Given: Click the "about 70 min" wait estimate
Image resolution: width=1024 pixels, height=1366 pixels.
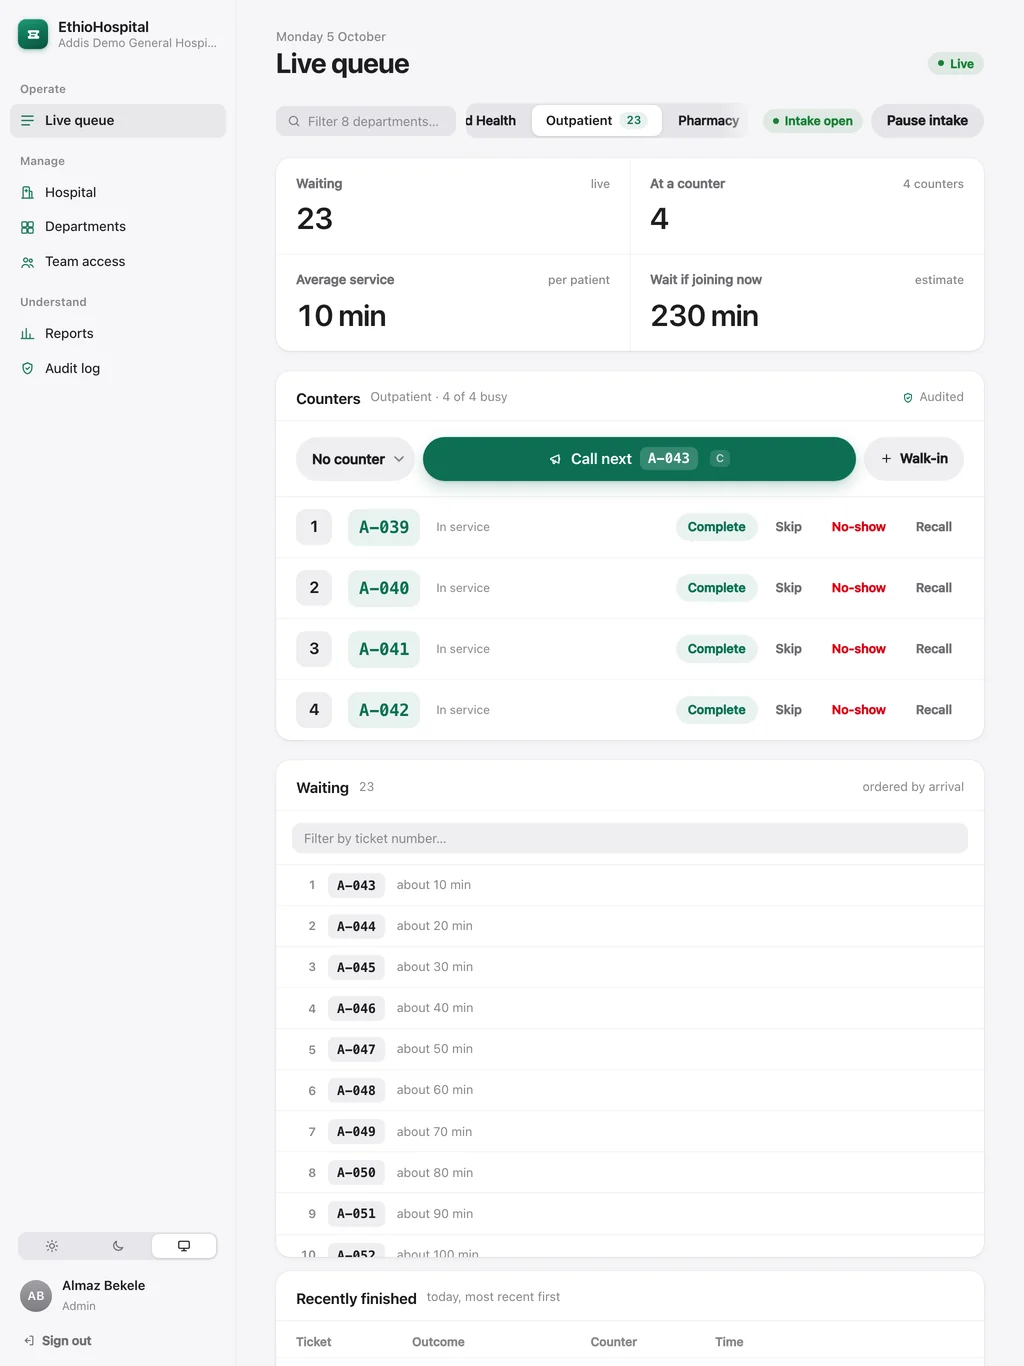Looking at the screenshot, I should tap(434, 1132).
